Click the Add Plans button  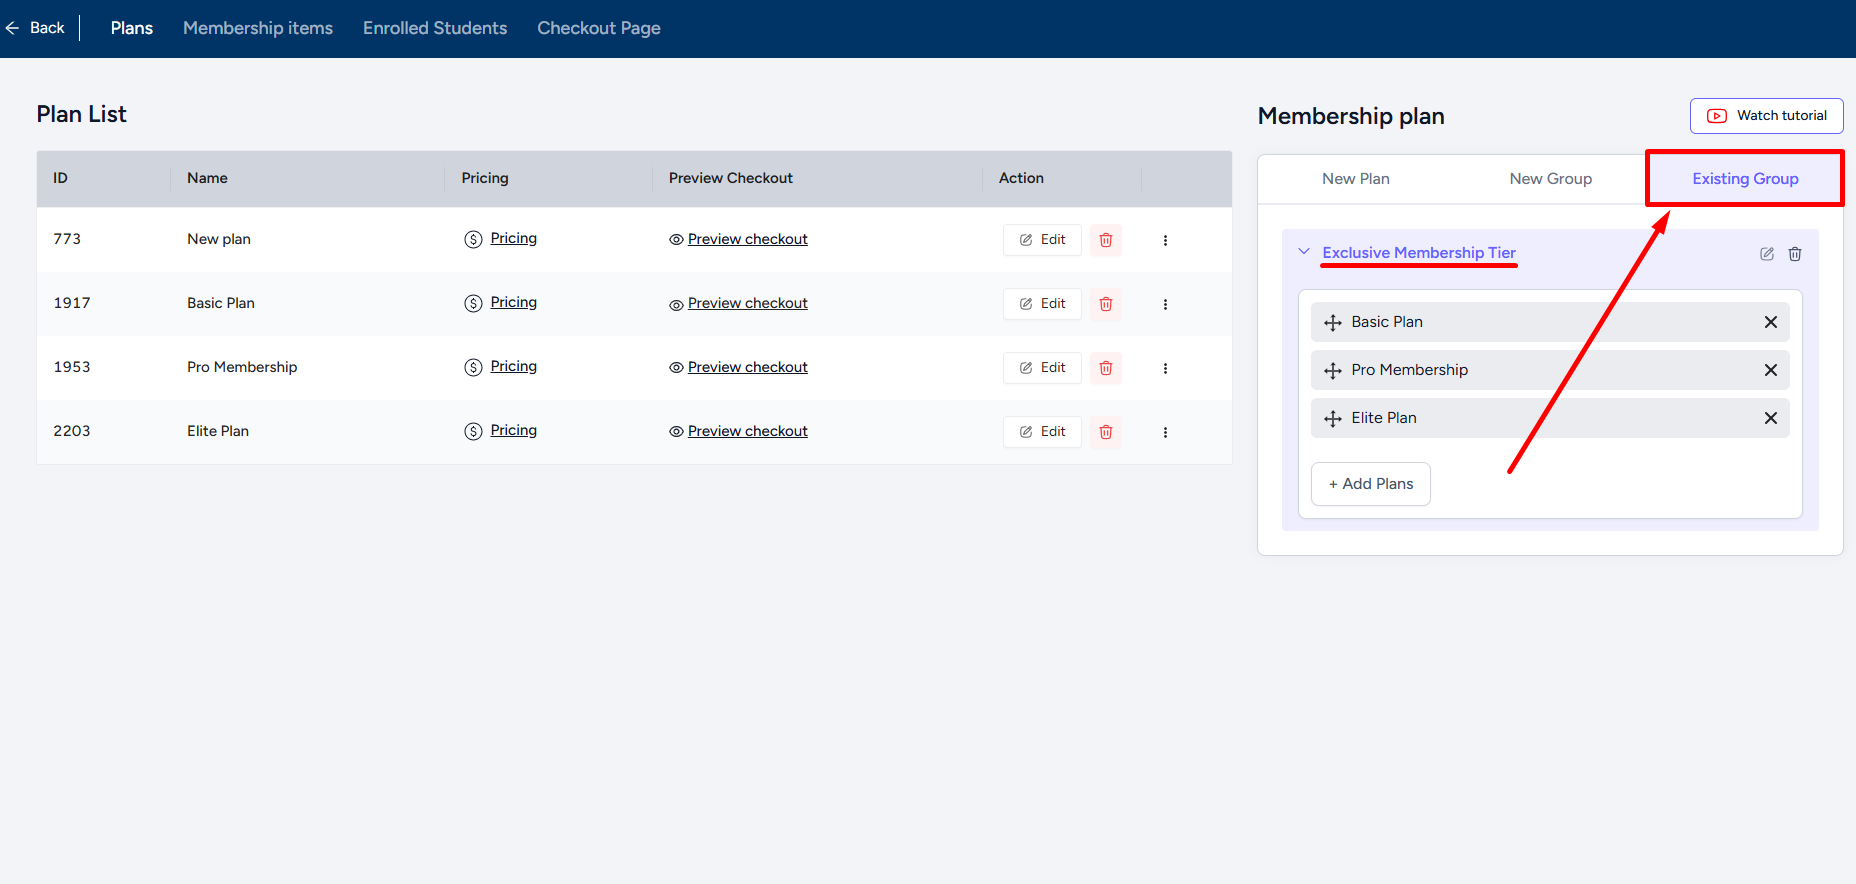click(1371, 484)
